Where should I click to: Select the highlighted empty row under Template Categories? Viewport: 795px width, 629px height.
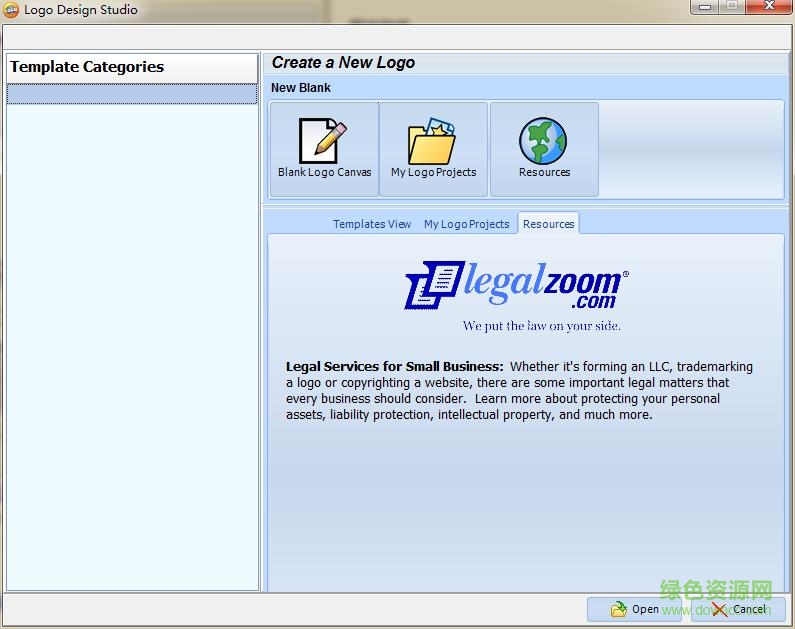click(132, 94)
